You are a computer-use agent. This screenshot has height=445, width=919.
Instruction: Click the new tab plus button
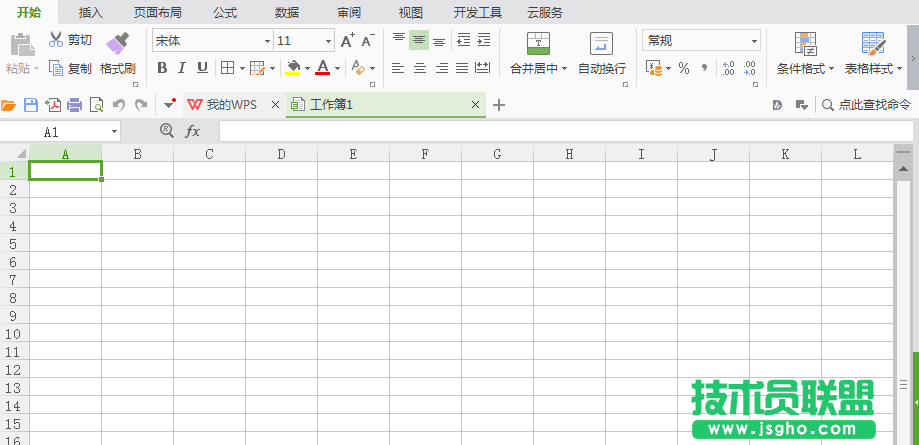tap(500, 105)
